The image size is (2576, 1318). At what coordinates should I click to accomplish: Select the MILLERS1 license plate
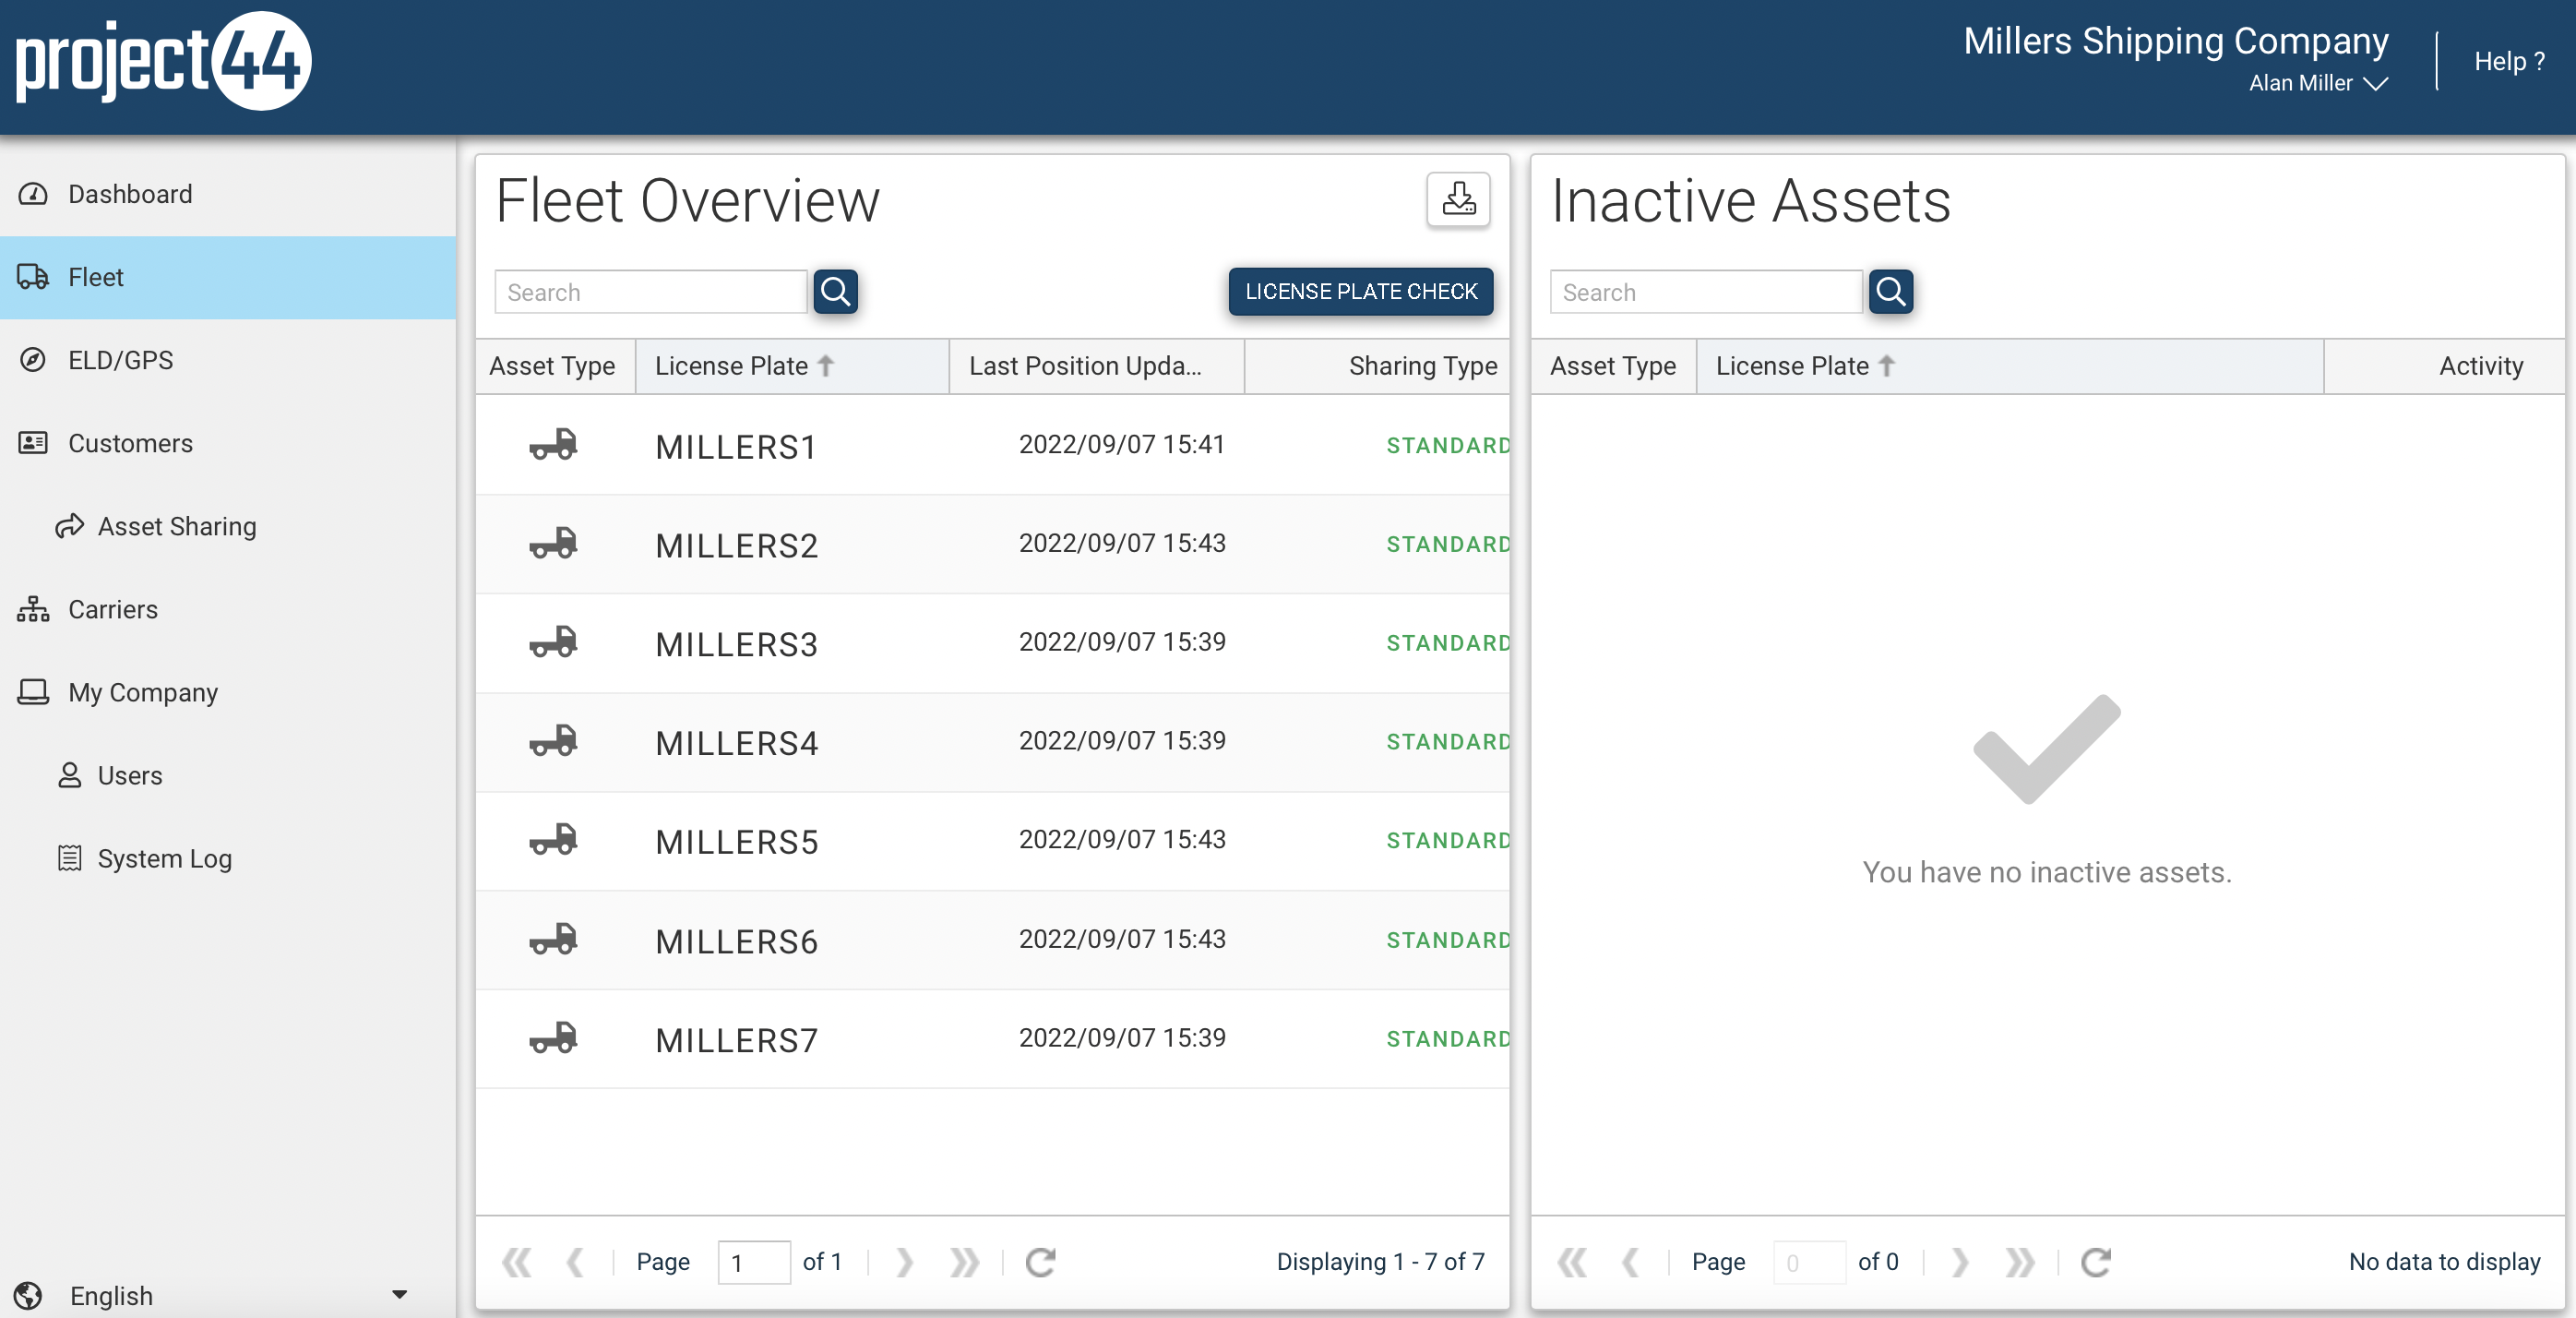pos(736,447)
